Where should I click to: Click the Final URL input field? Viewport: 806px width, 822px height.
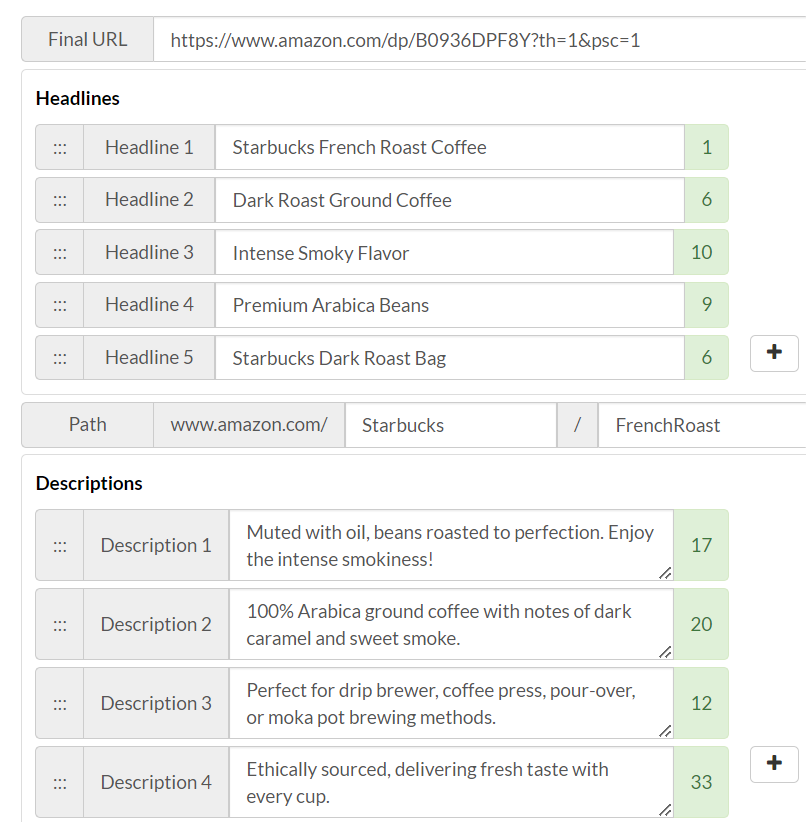tap(480, 40)
